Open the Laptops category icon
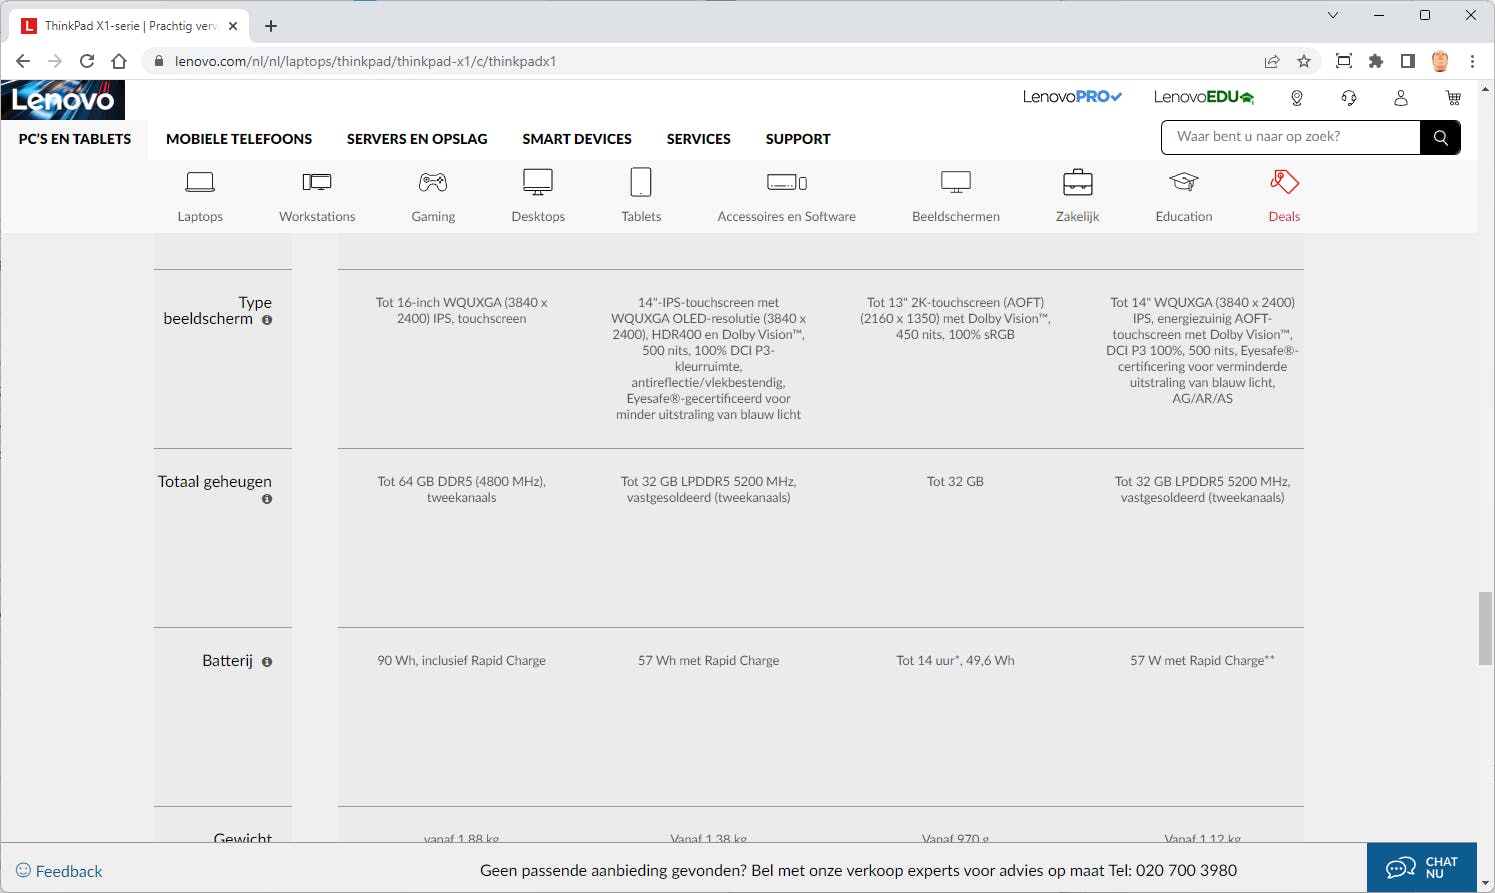This screenshot has height=893, width=1495. click(x=200, y=182)
